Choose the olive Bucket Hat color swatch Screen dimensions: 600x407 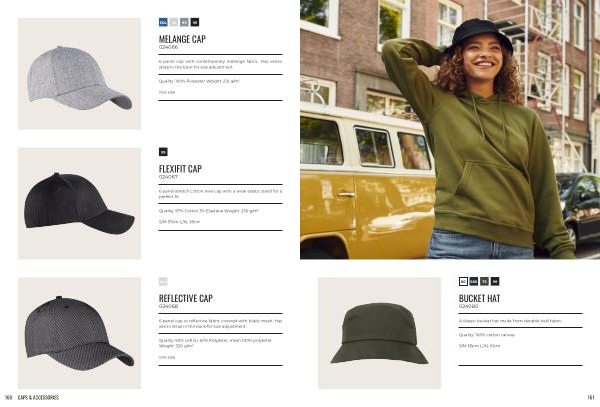(x=484, y=282)
